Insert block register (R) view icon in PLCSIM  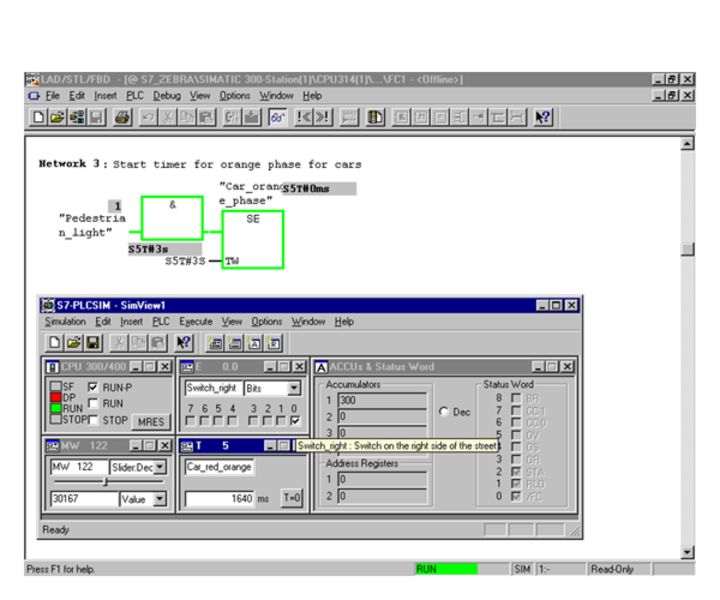tap(274, 343)
